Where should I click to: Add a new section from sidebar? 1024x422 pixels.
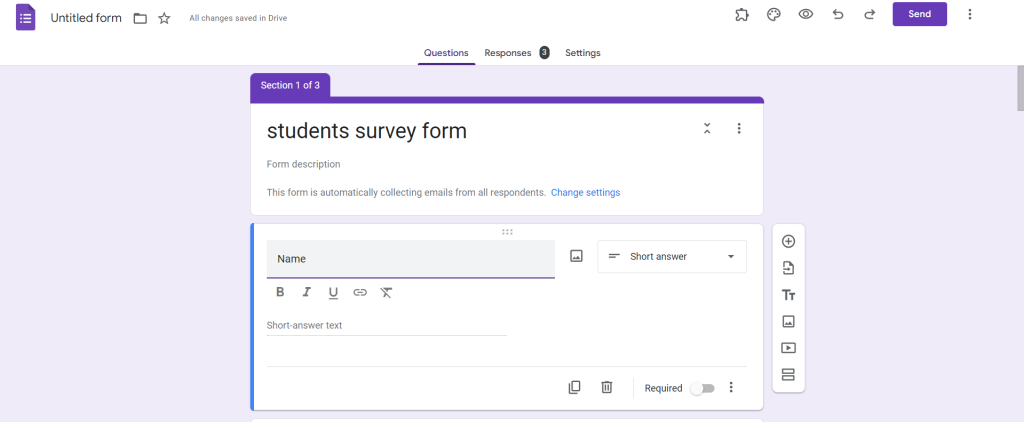(x=788, y=375)
